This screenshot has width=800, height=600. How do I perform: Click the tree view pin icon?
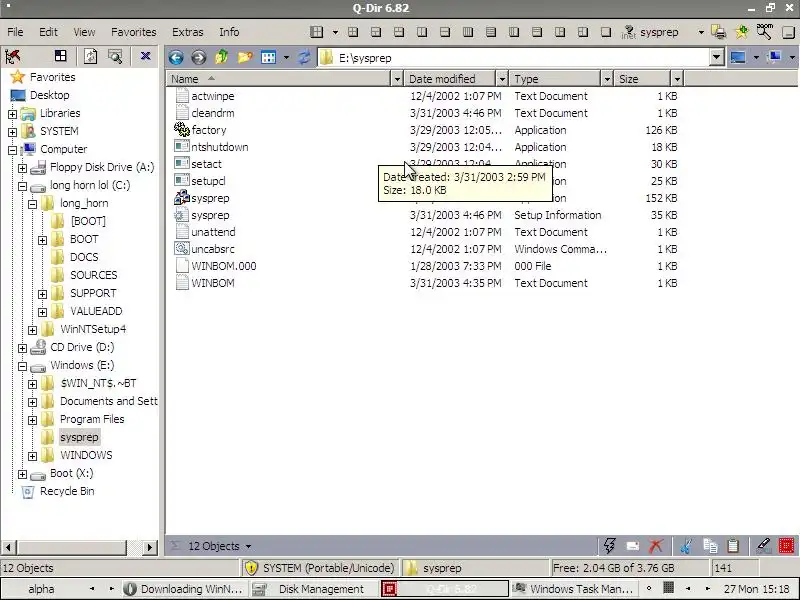12,56
